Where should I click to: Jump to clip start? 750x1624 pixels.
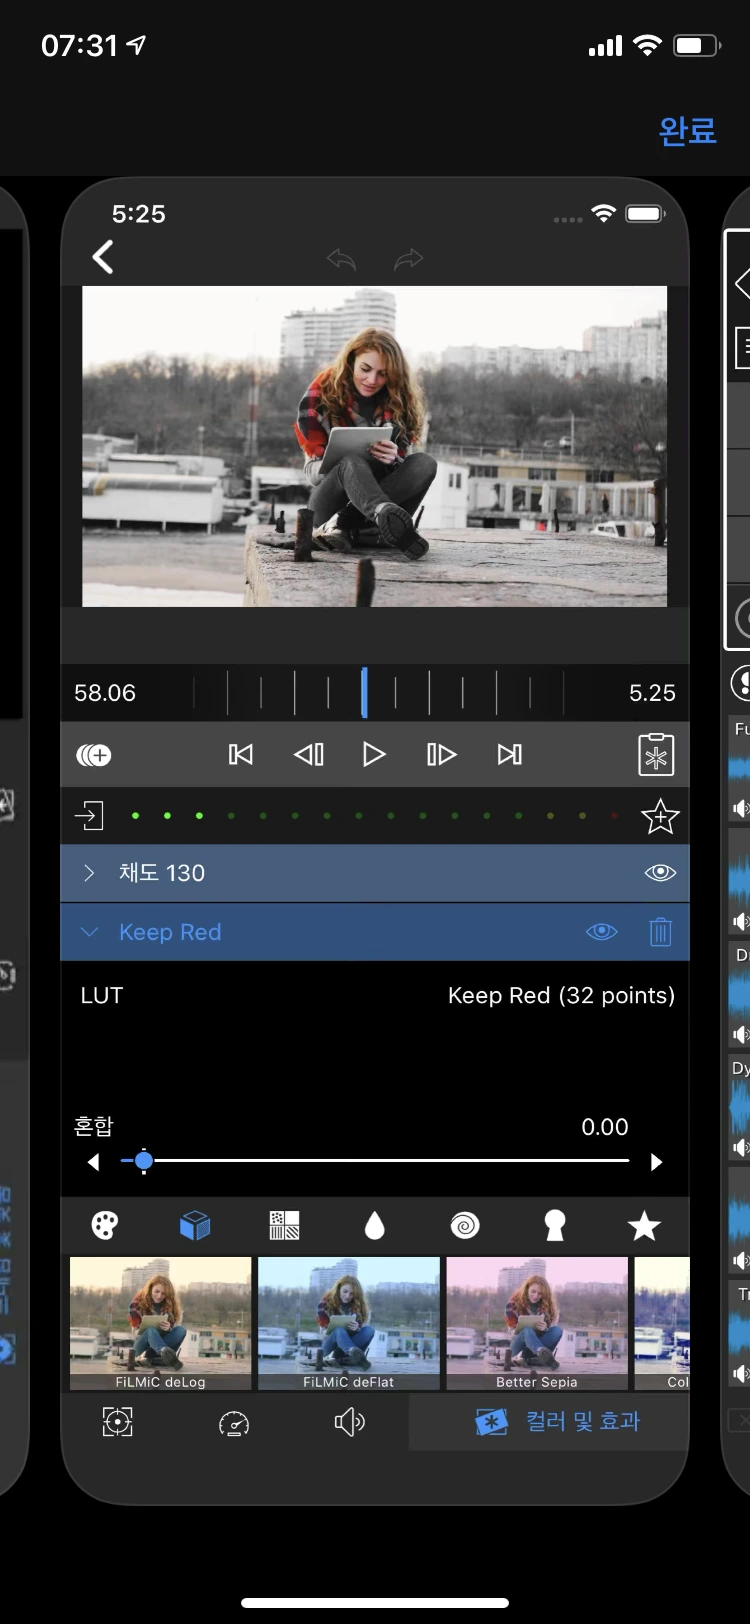[241, 754]
